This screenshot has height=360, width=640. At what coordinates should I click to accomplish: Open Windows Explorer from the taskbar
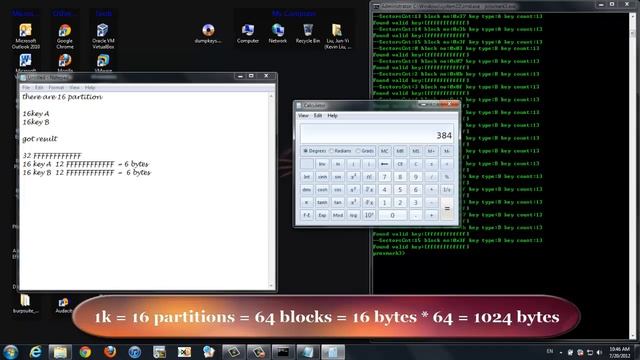(60, 352)
